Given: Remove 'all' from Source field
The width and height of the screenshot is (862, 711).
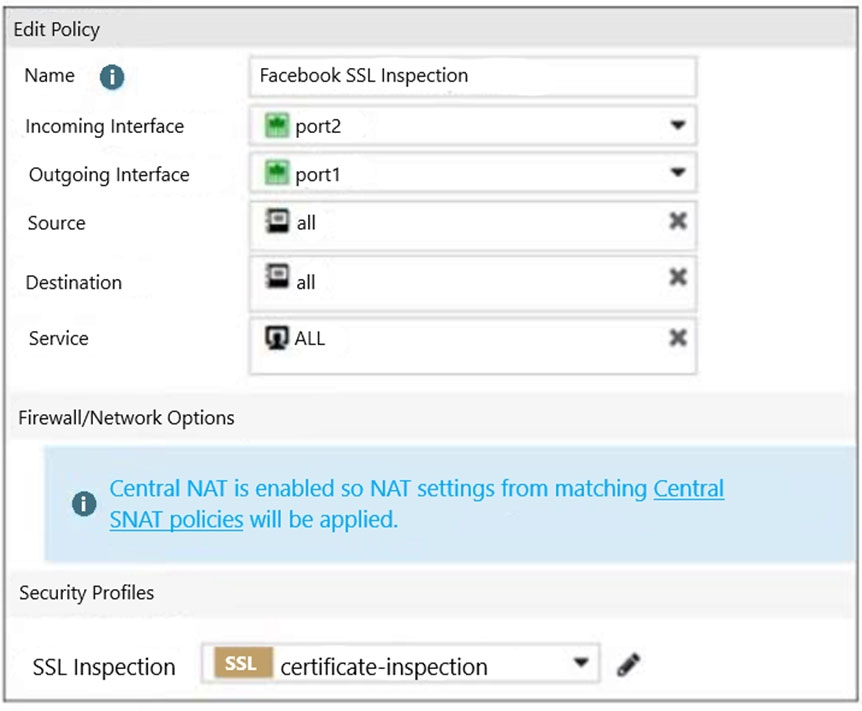Looking at the screenshot, I should point(678,221).
